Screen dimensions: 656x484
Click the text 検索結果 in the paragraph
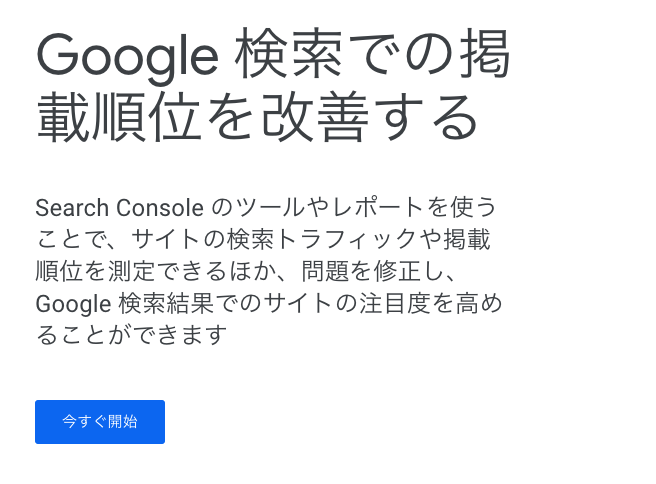click(x=167, y=304)
